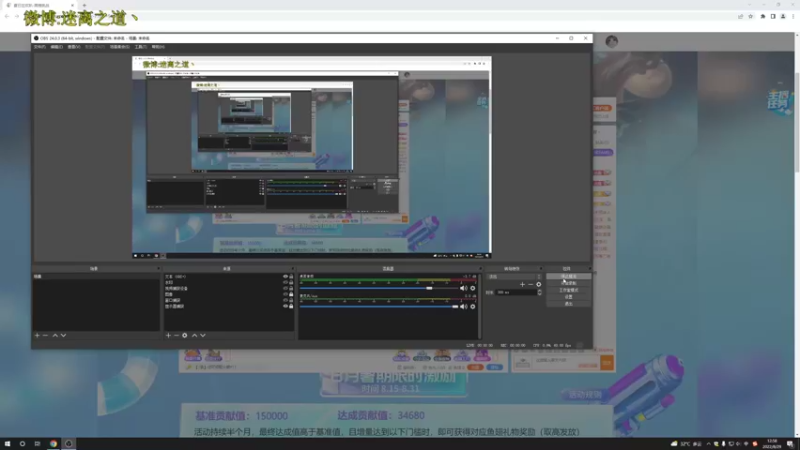This screenshot has width=800, height=450.
Task: Open source properties gear in Sources panel
Action: [185, 335]
